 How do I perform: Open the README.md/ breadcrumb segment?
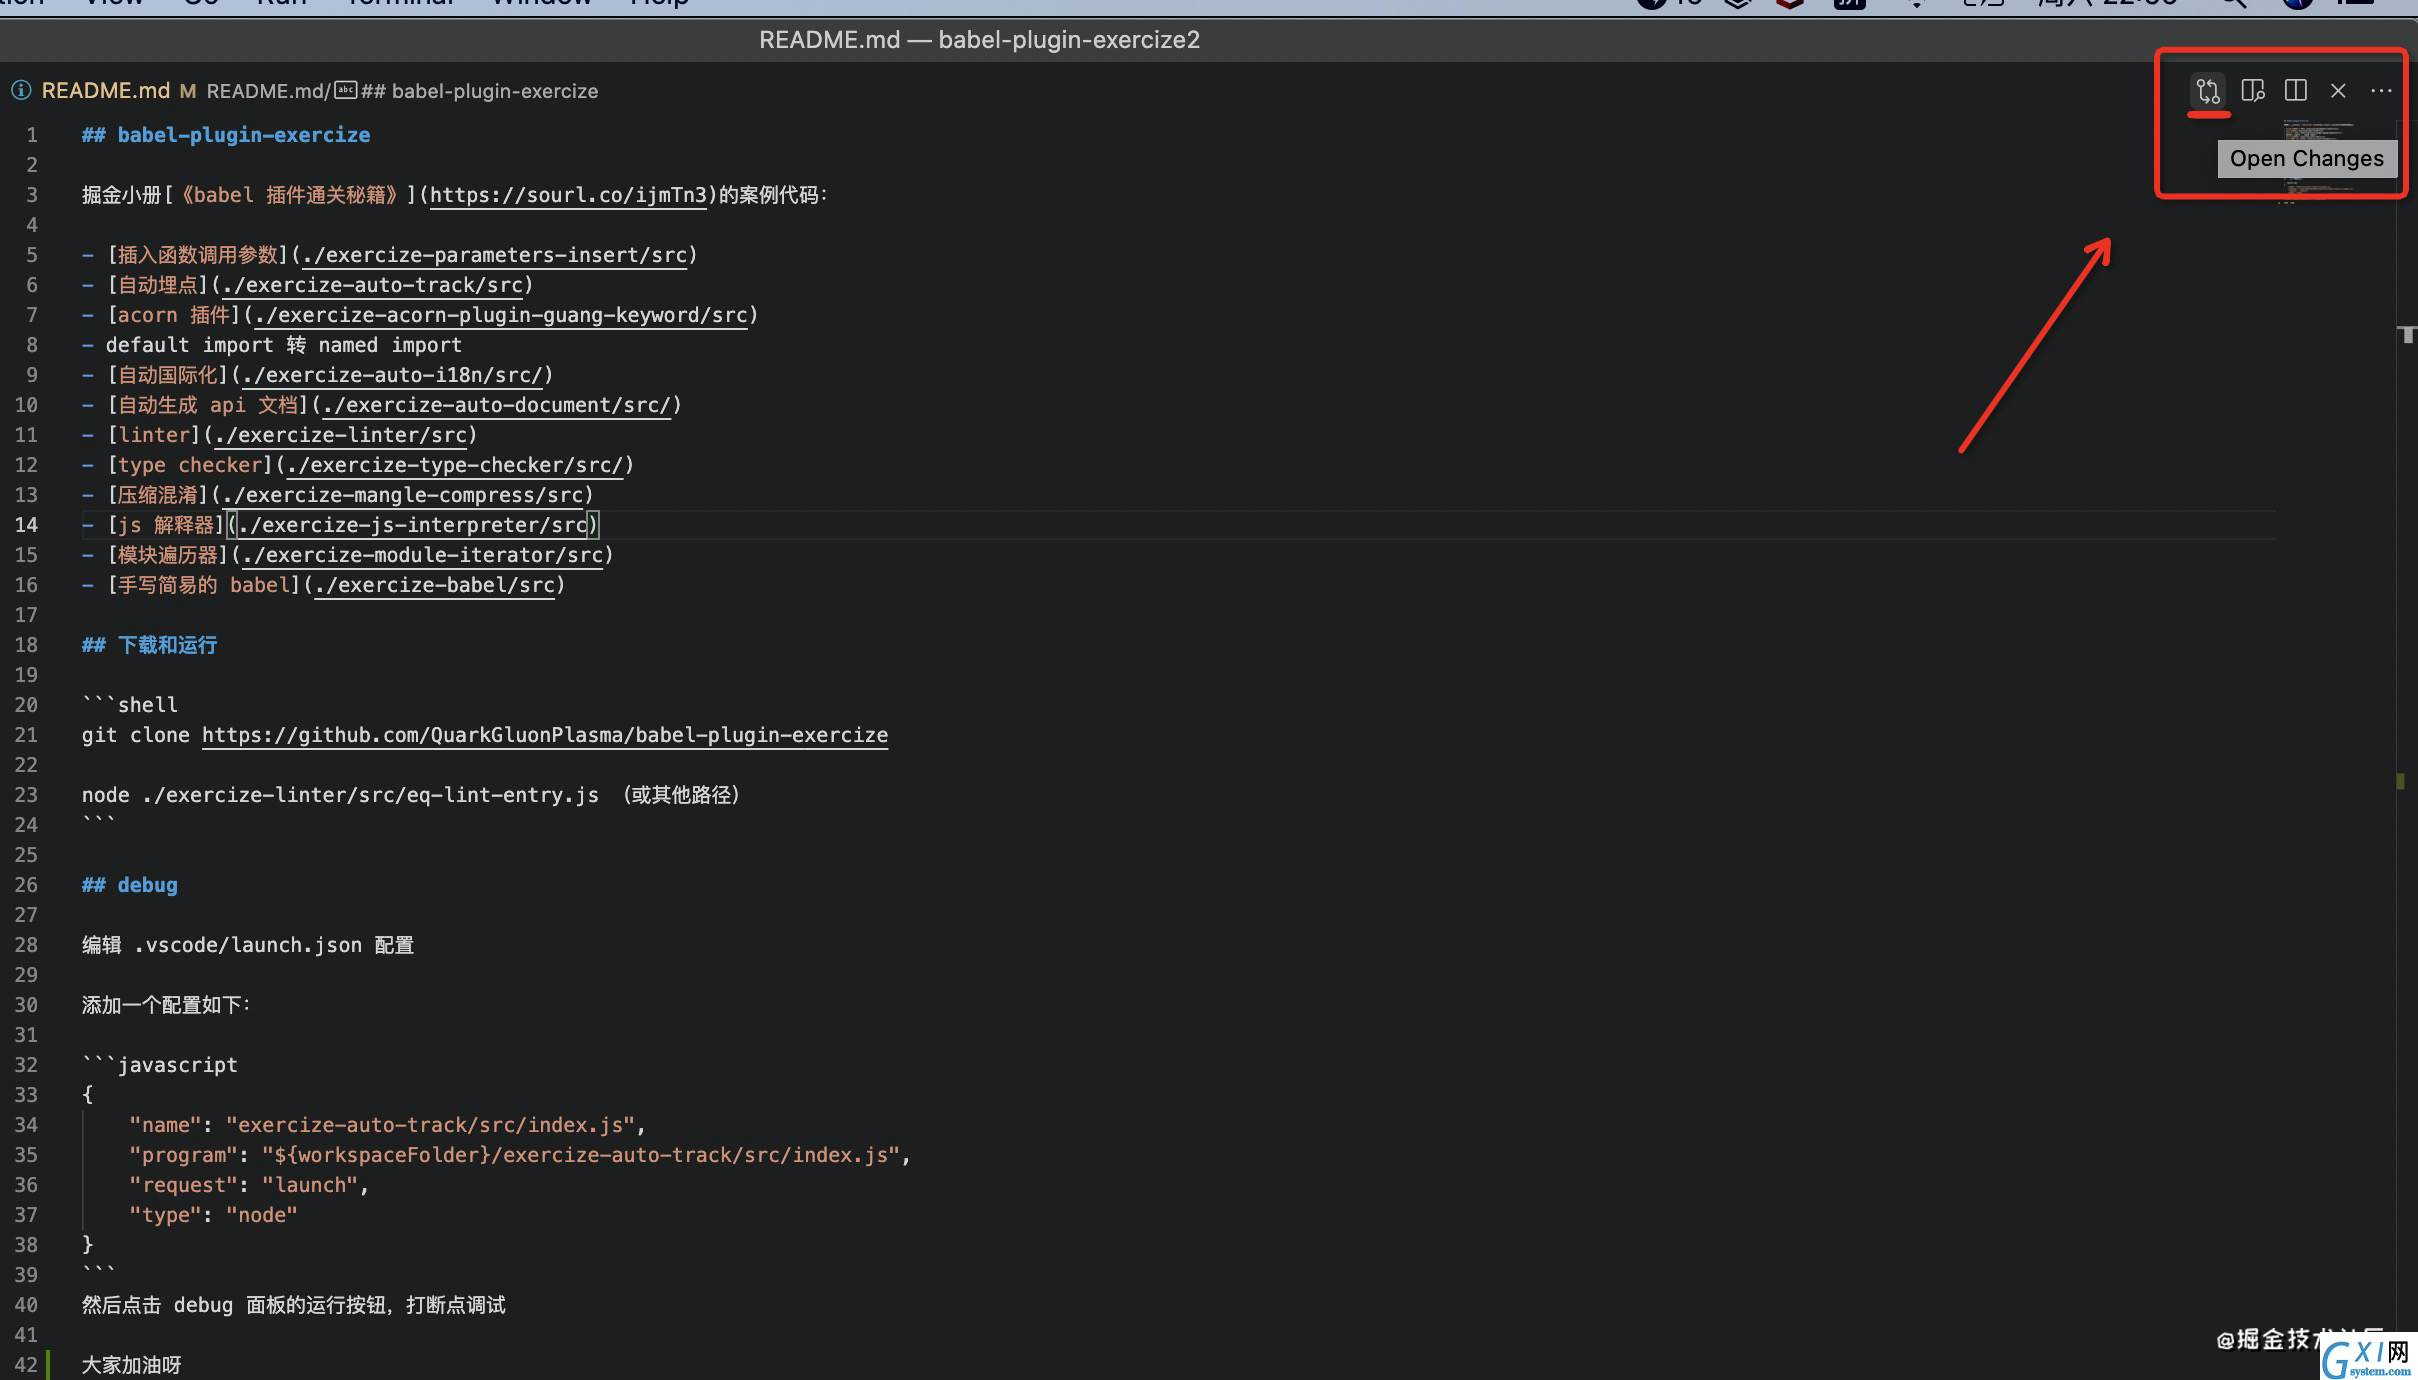268,91
